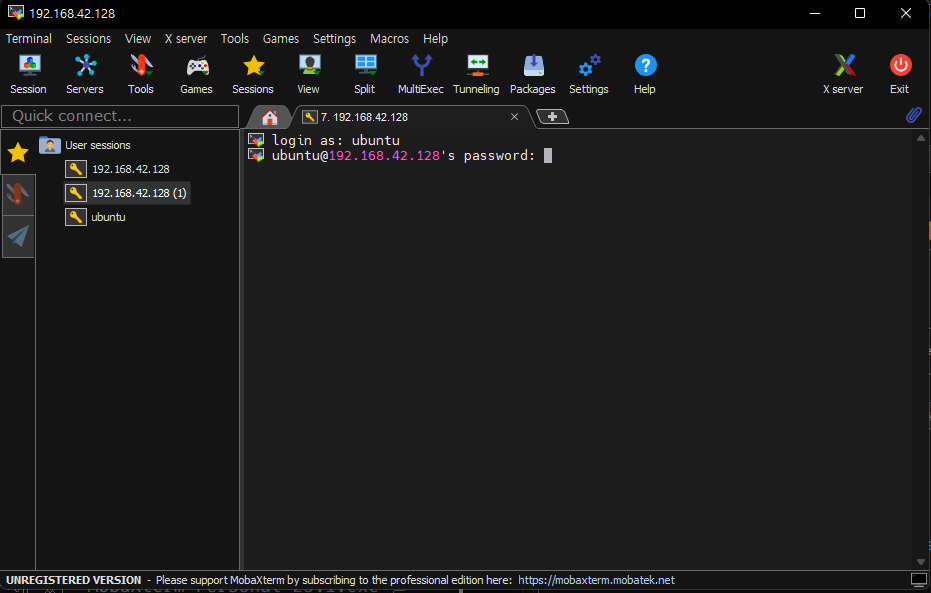Open the Tools menu in menu bar
Viewport: 931px width, 593px height.
click(235, 39)
